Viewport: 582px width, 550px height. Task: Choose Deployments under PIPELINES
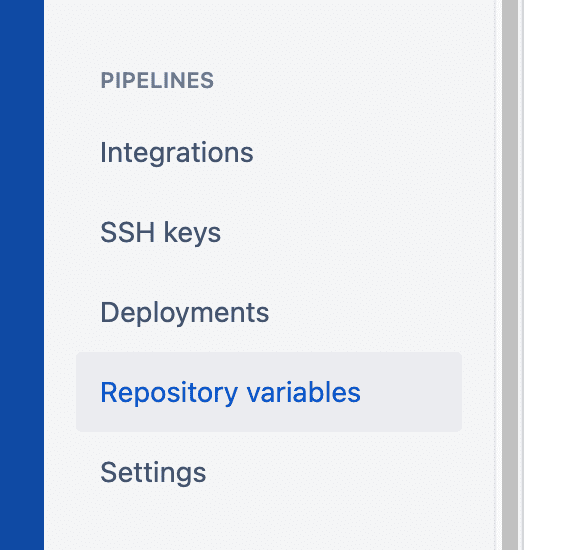pyautogui.click(x=184, y=312)
